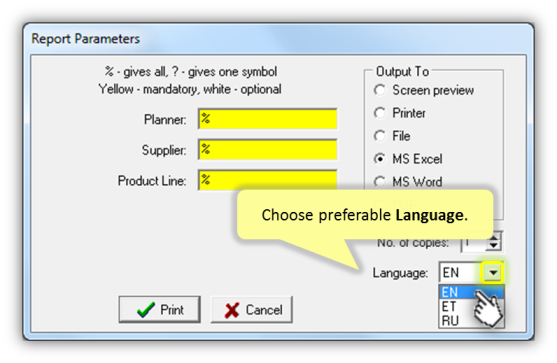Focus the yellow Supplier input field

[267, 150]
